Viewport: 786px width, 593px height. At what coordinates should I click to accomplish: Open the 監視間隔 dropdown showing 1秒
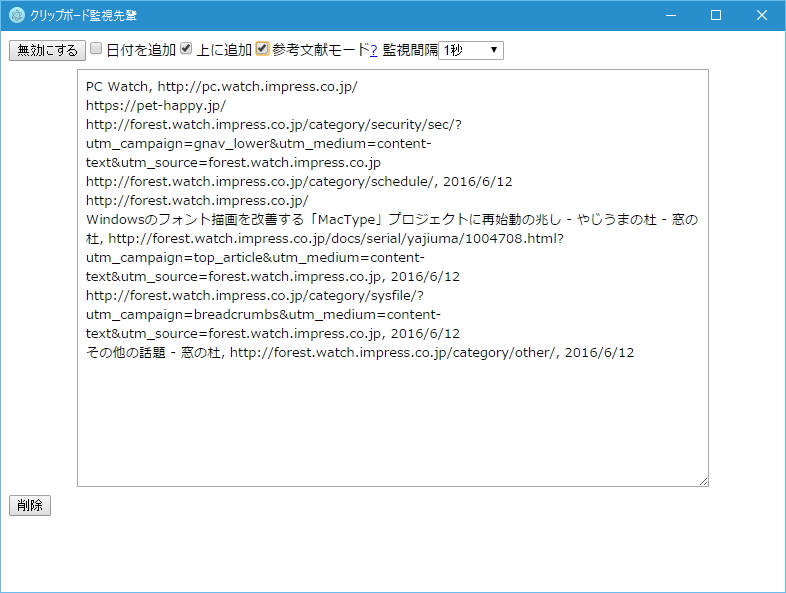pyautogui.click(x=471, y=50)
